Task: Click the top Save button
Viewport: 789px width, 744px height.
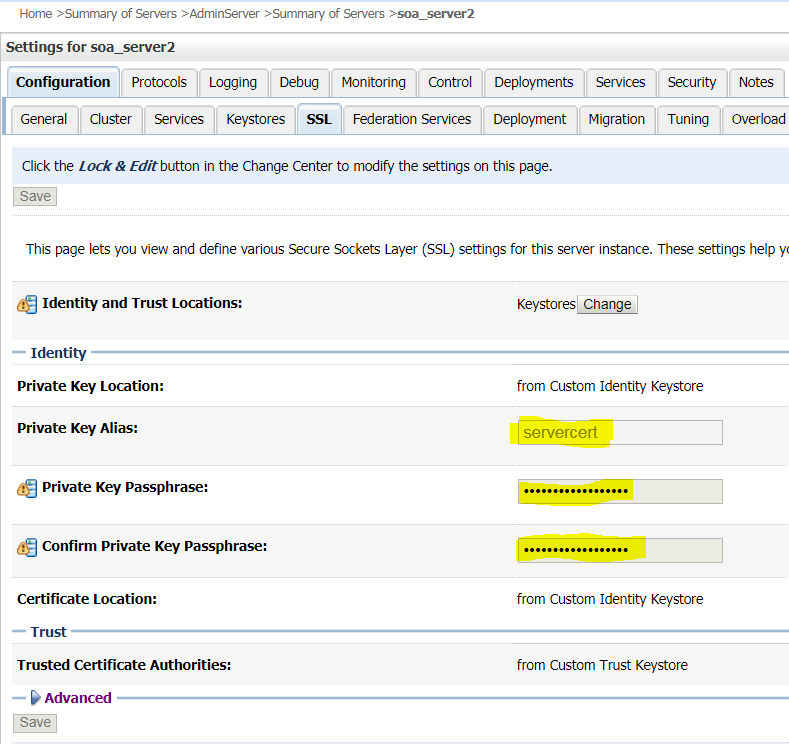Action: 35,196
